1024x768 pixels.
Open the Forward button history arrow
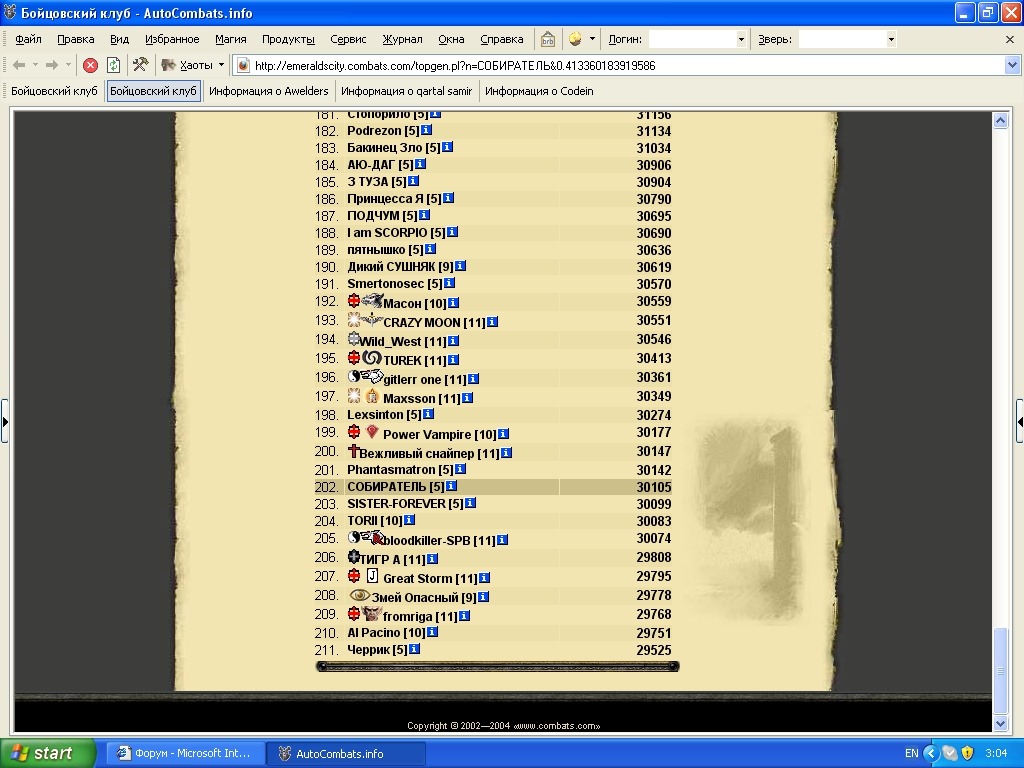click(x=68, y=65)
